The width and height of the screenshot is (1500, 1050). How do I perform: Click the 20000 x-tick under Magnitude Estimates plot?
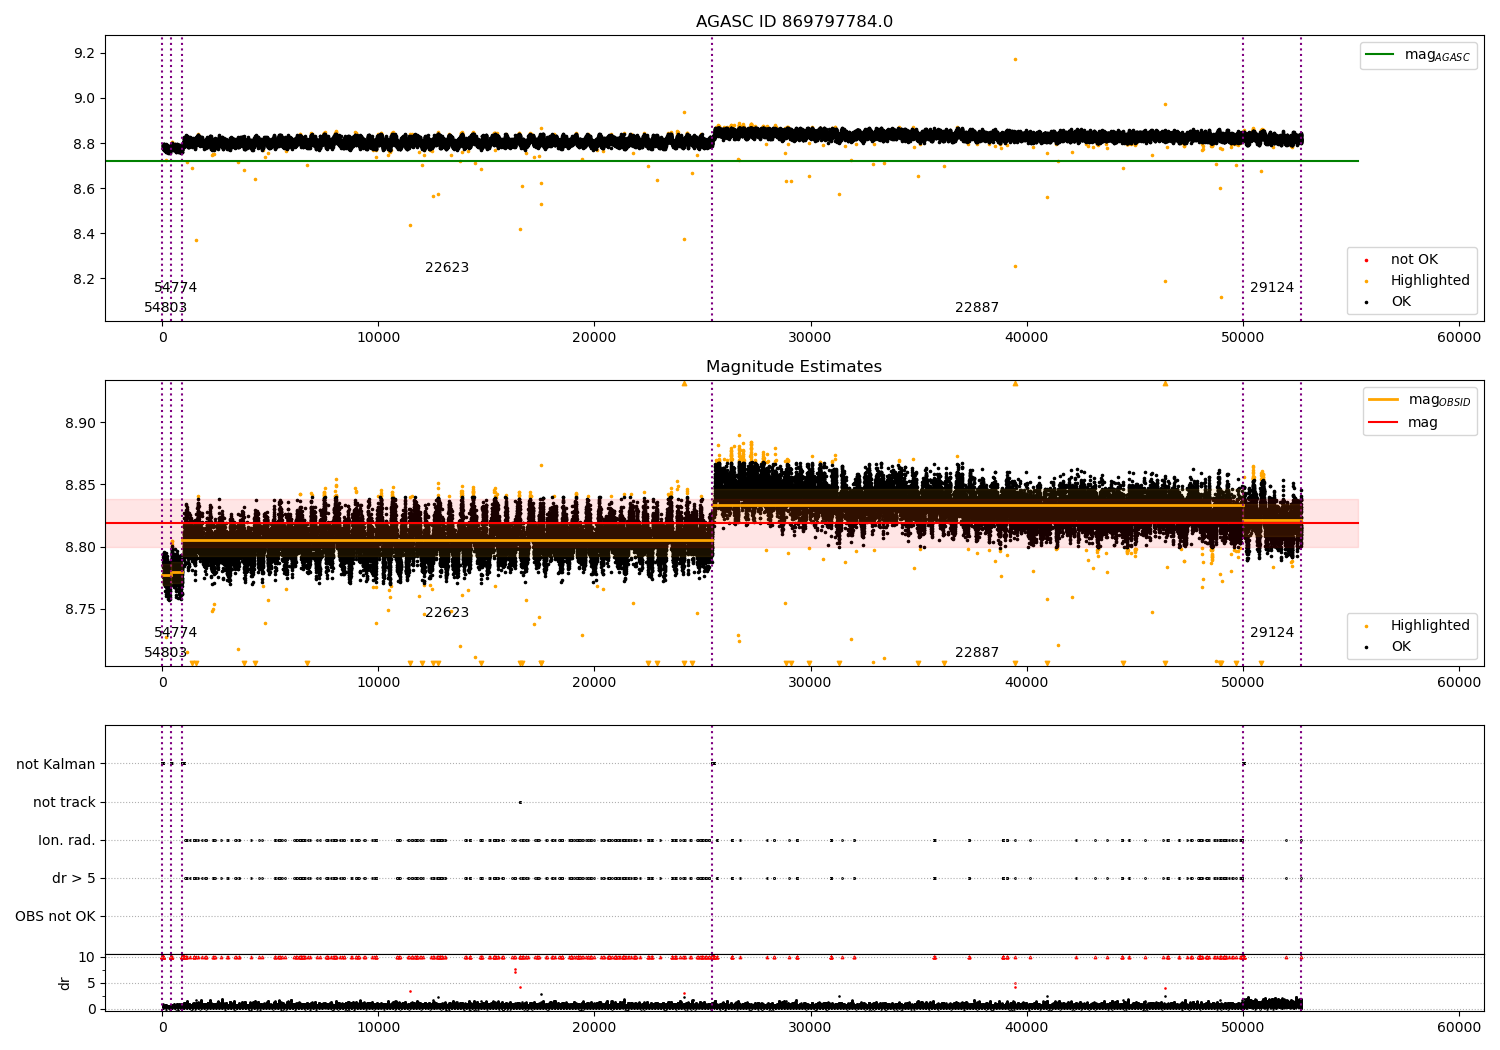click(594, 683)
